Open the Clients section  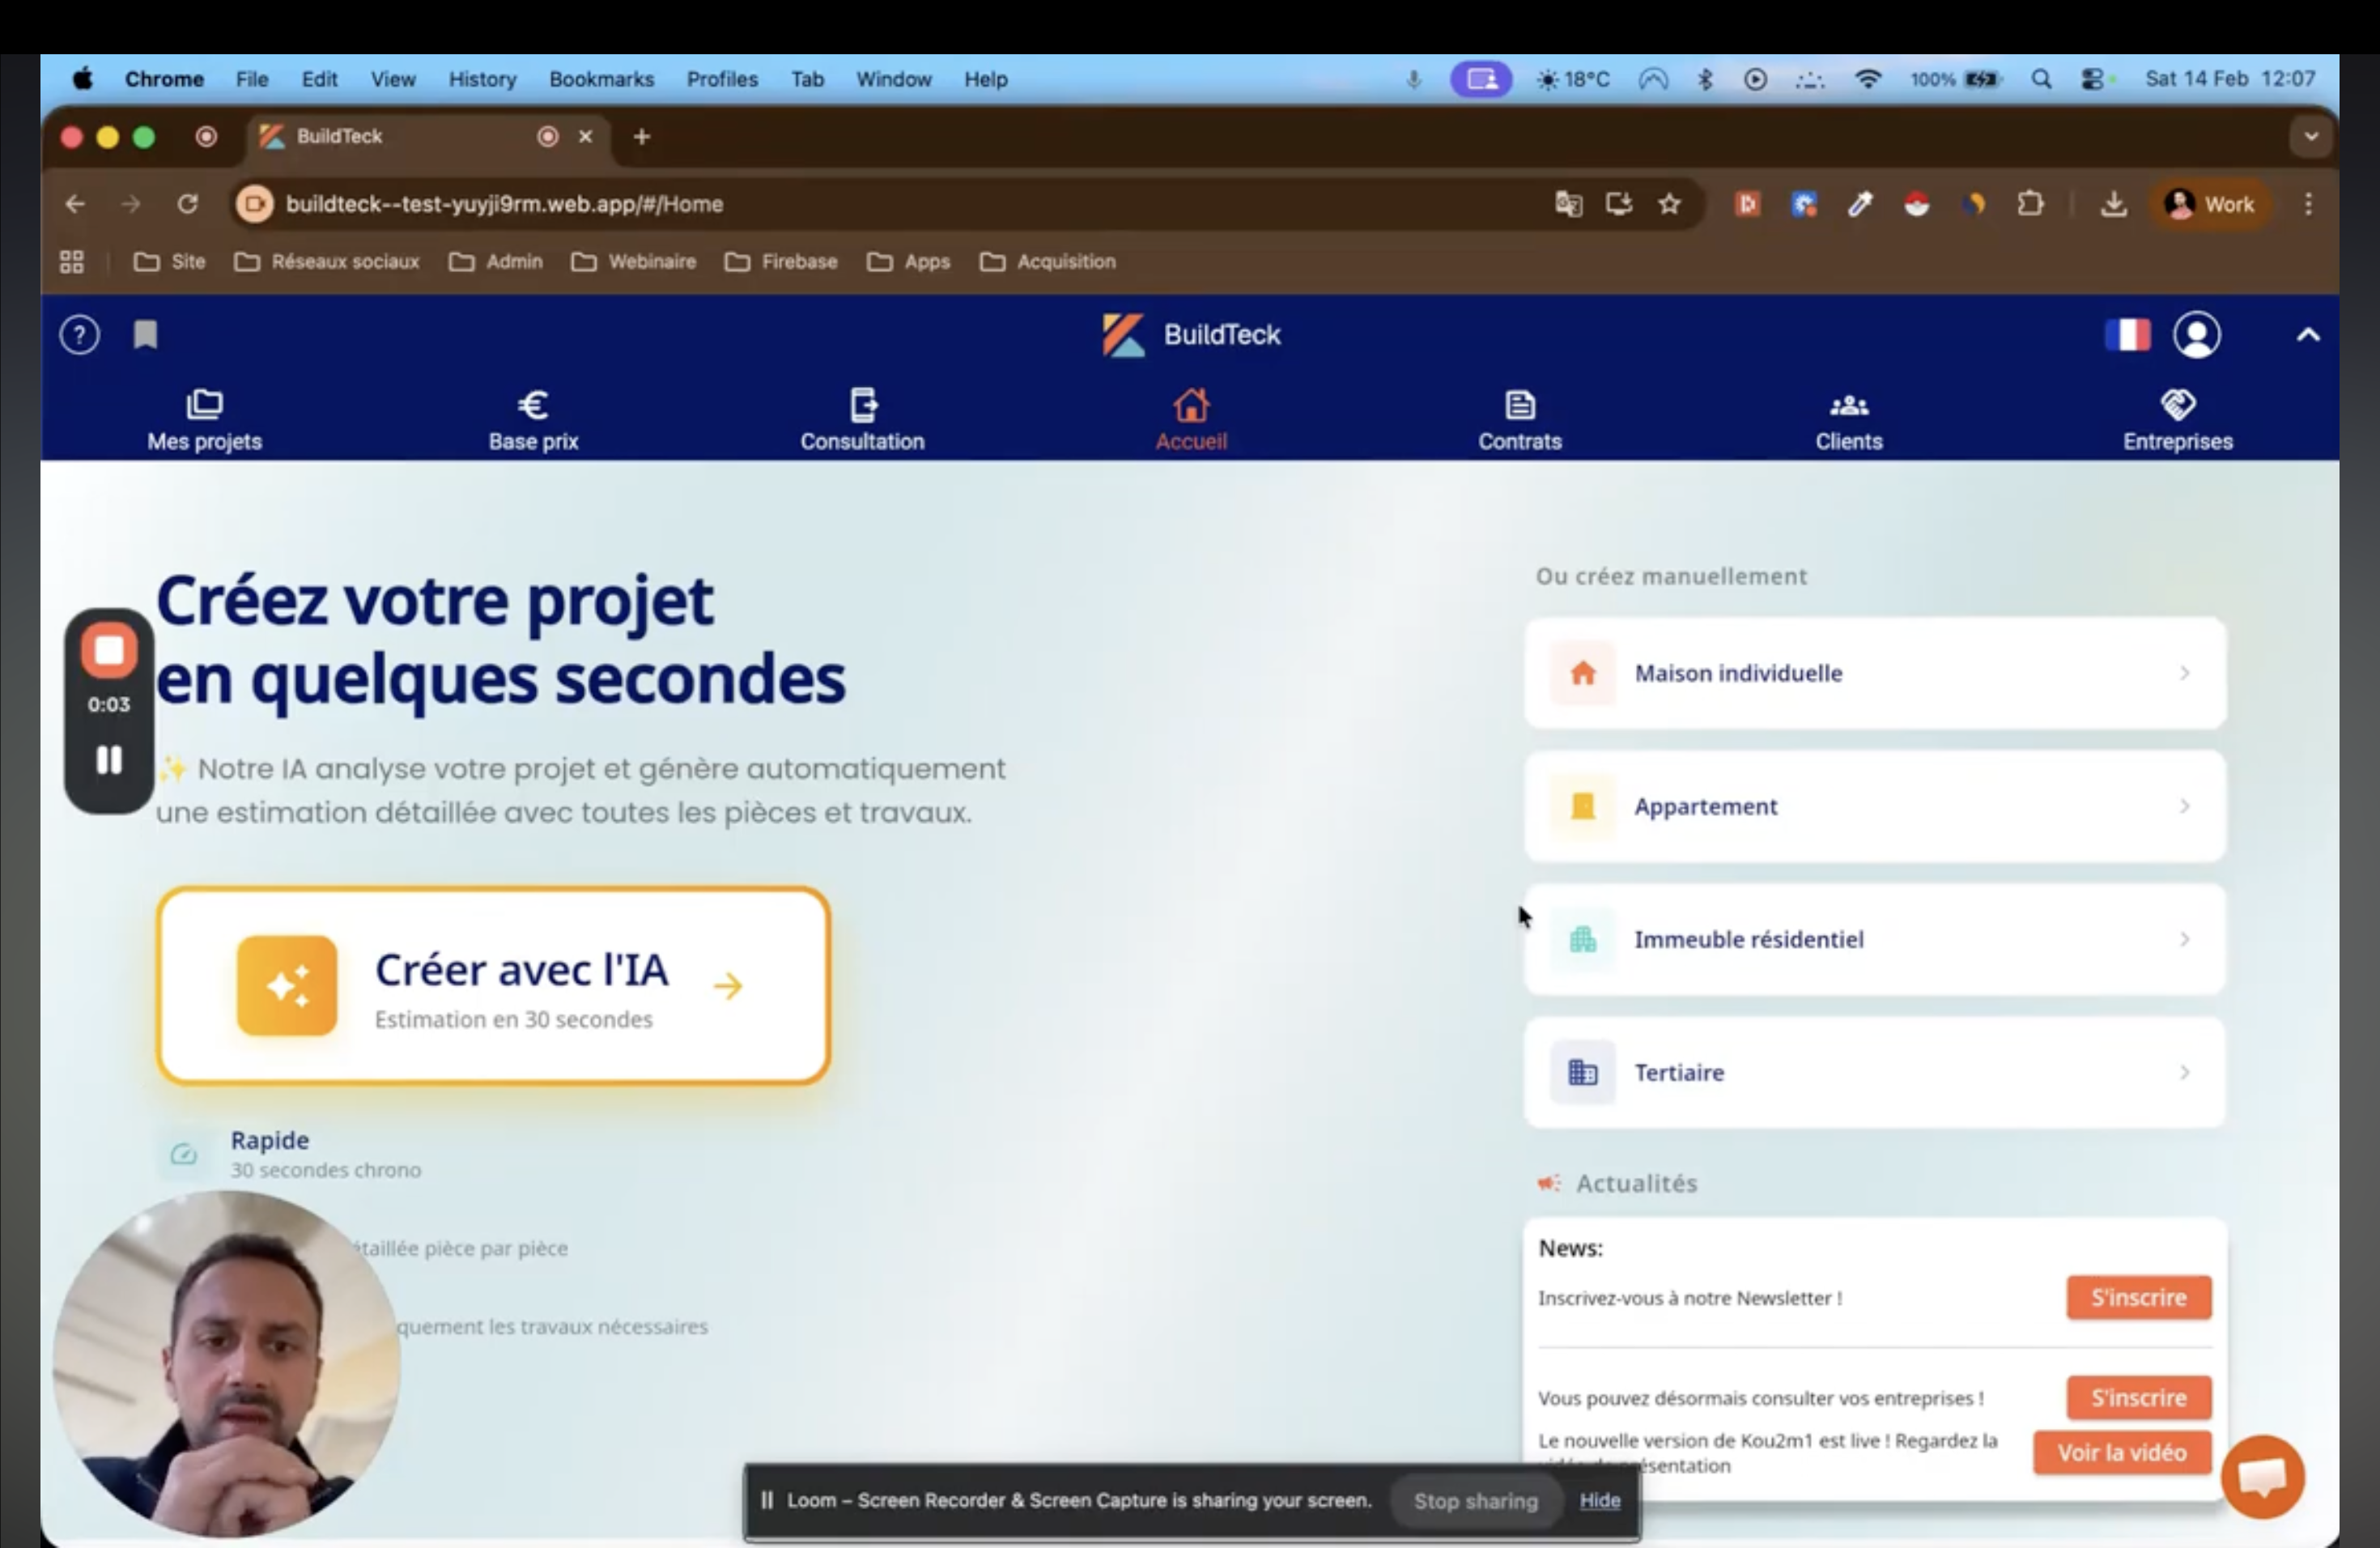coord(1847,419)
